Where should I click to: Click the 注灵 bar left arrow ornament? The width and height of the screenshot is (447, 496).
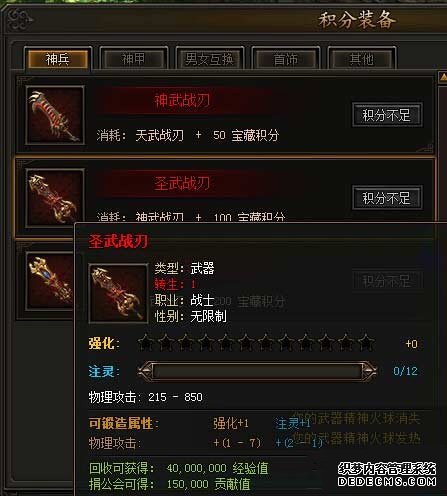[145, 371]
